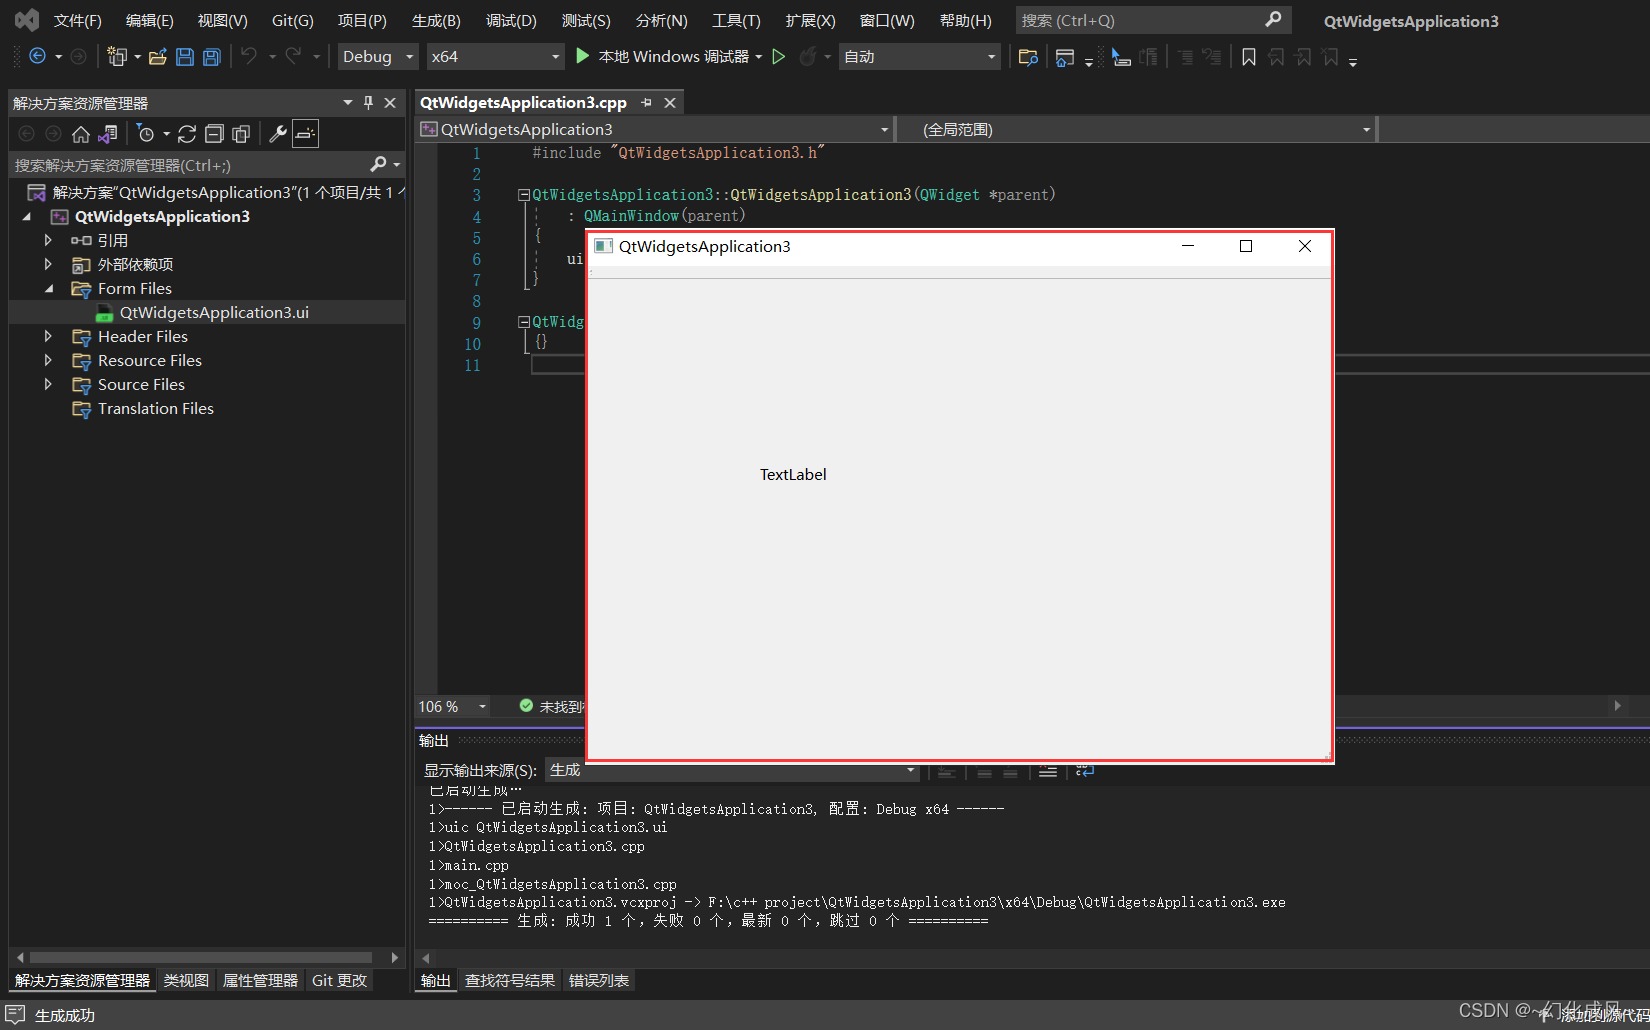This screenshot has width=1650, height=1030.
Task: Select QtWidgetsApplication3.ui in the tree
Action: [214, 313]
